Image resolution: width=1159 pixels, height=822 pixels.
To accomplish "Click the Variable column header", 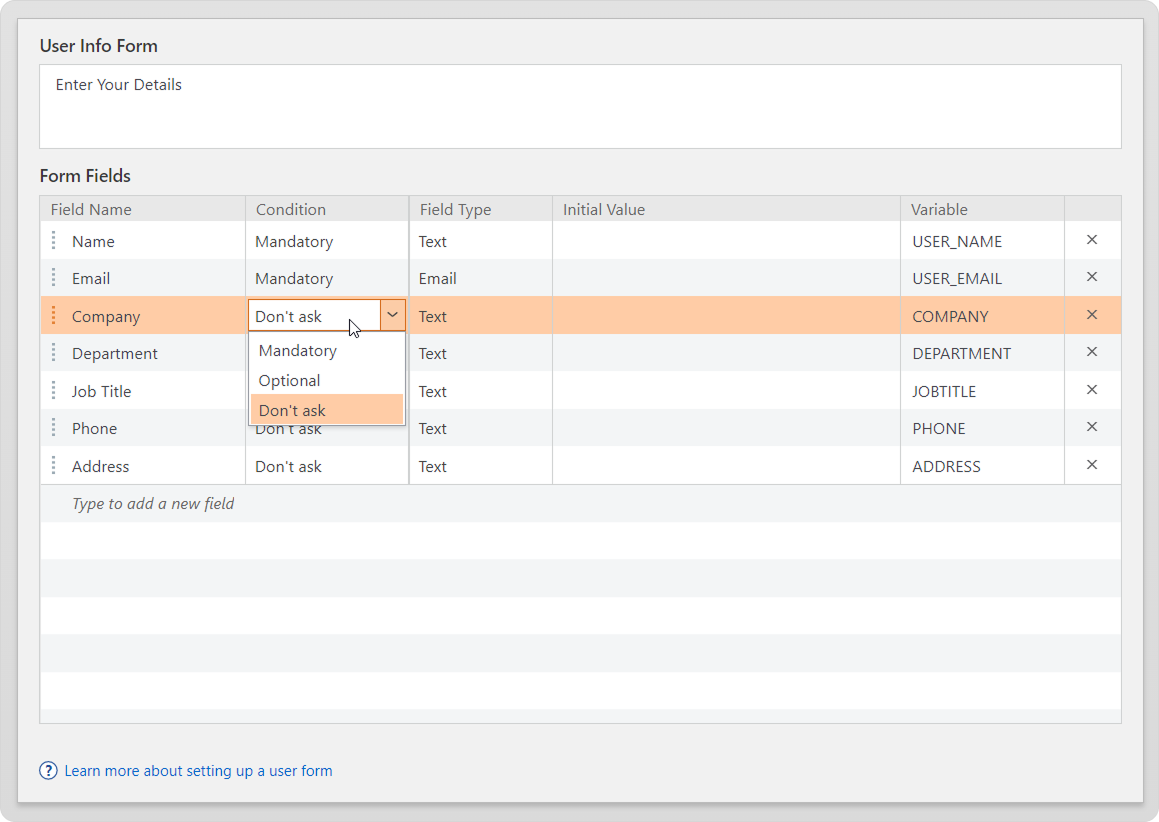I will 982,209.
